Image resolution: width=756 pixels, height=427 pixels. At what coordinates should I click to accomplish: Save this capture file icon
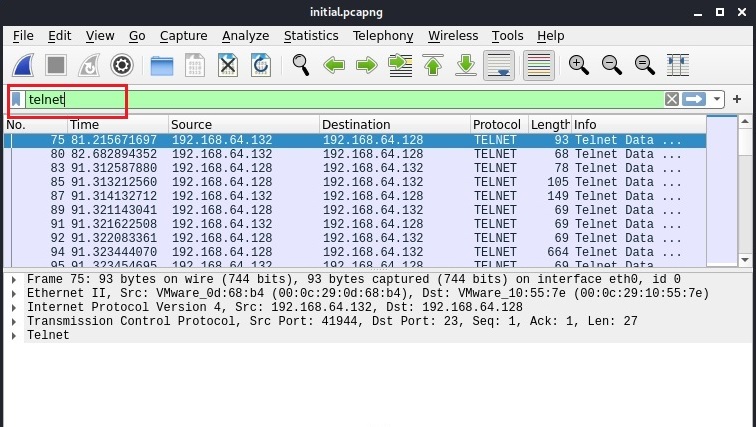[x=195, y=65]
